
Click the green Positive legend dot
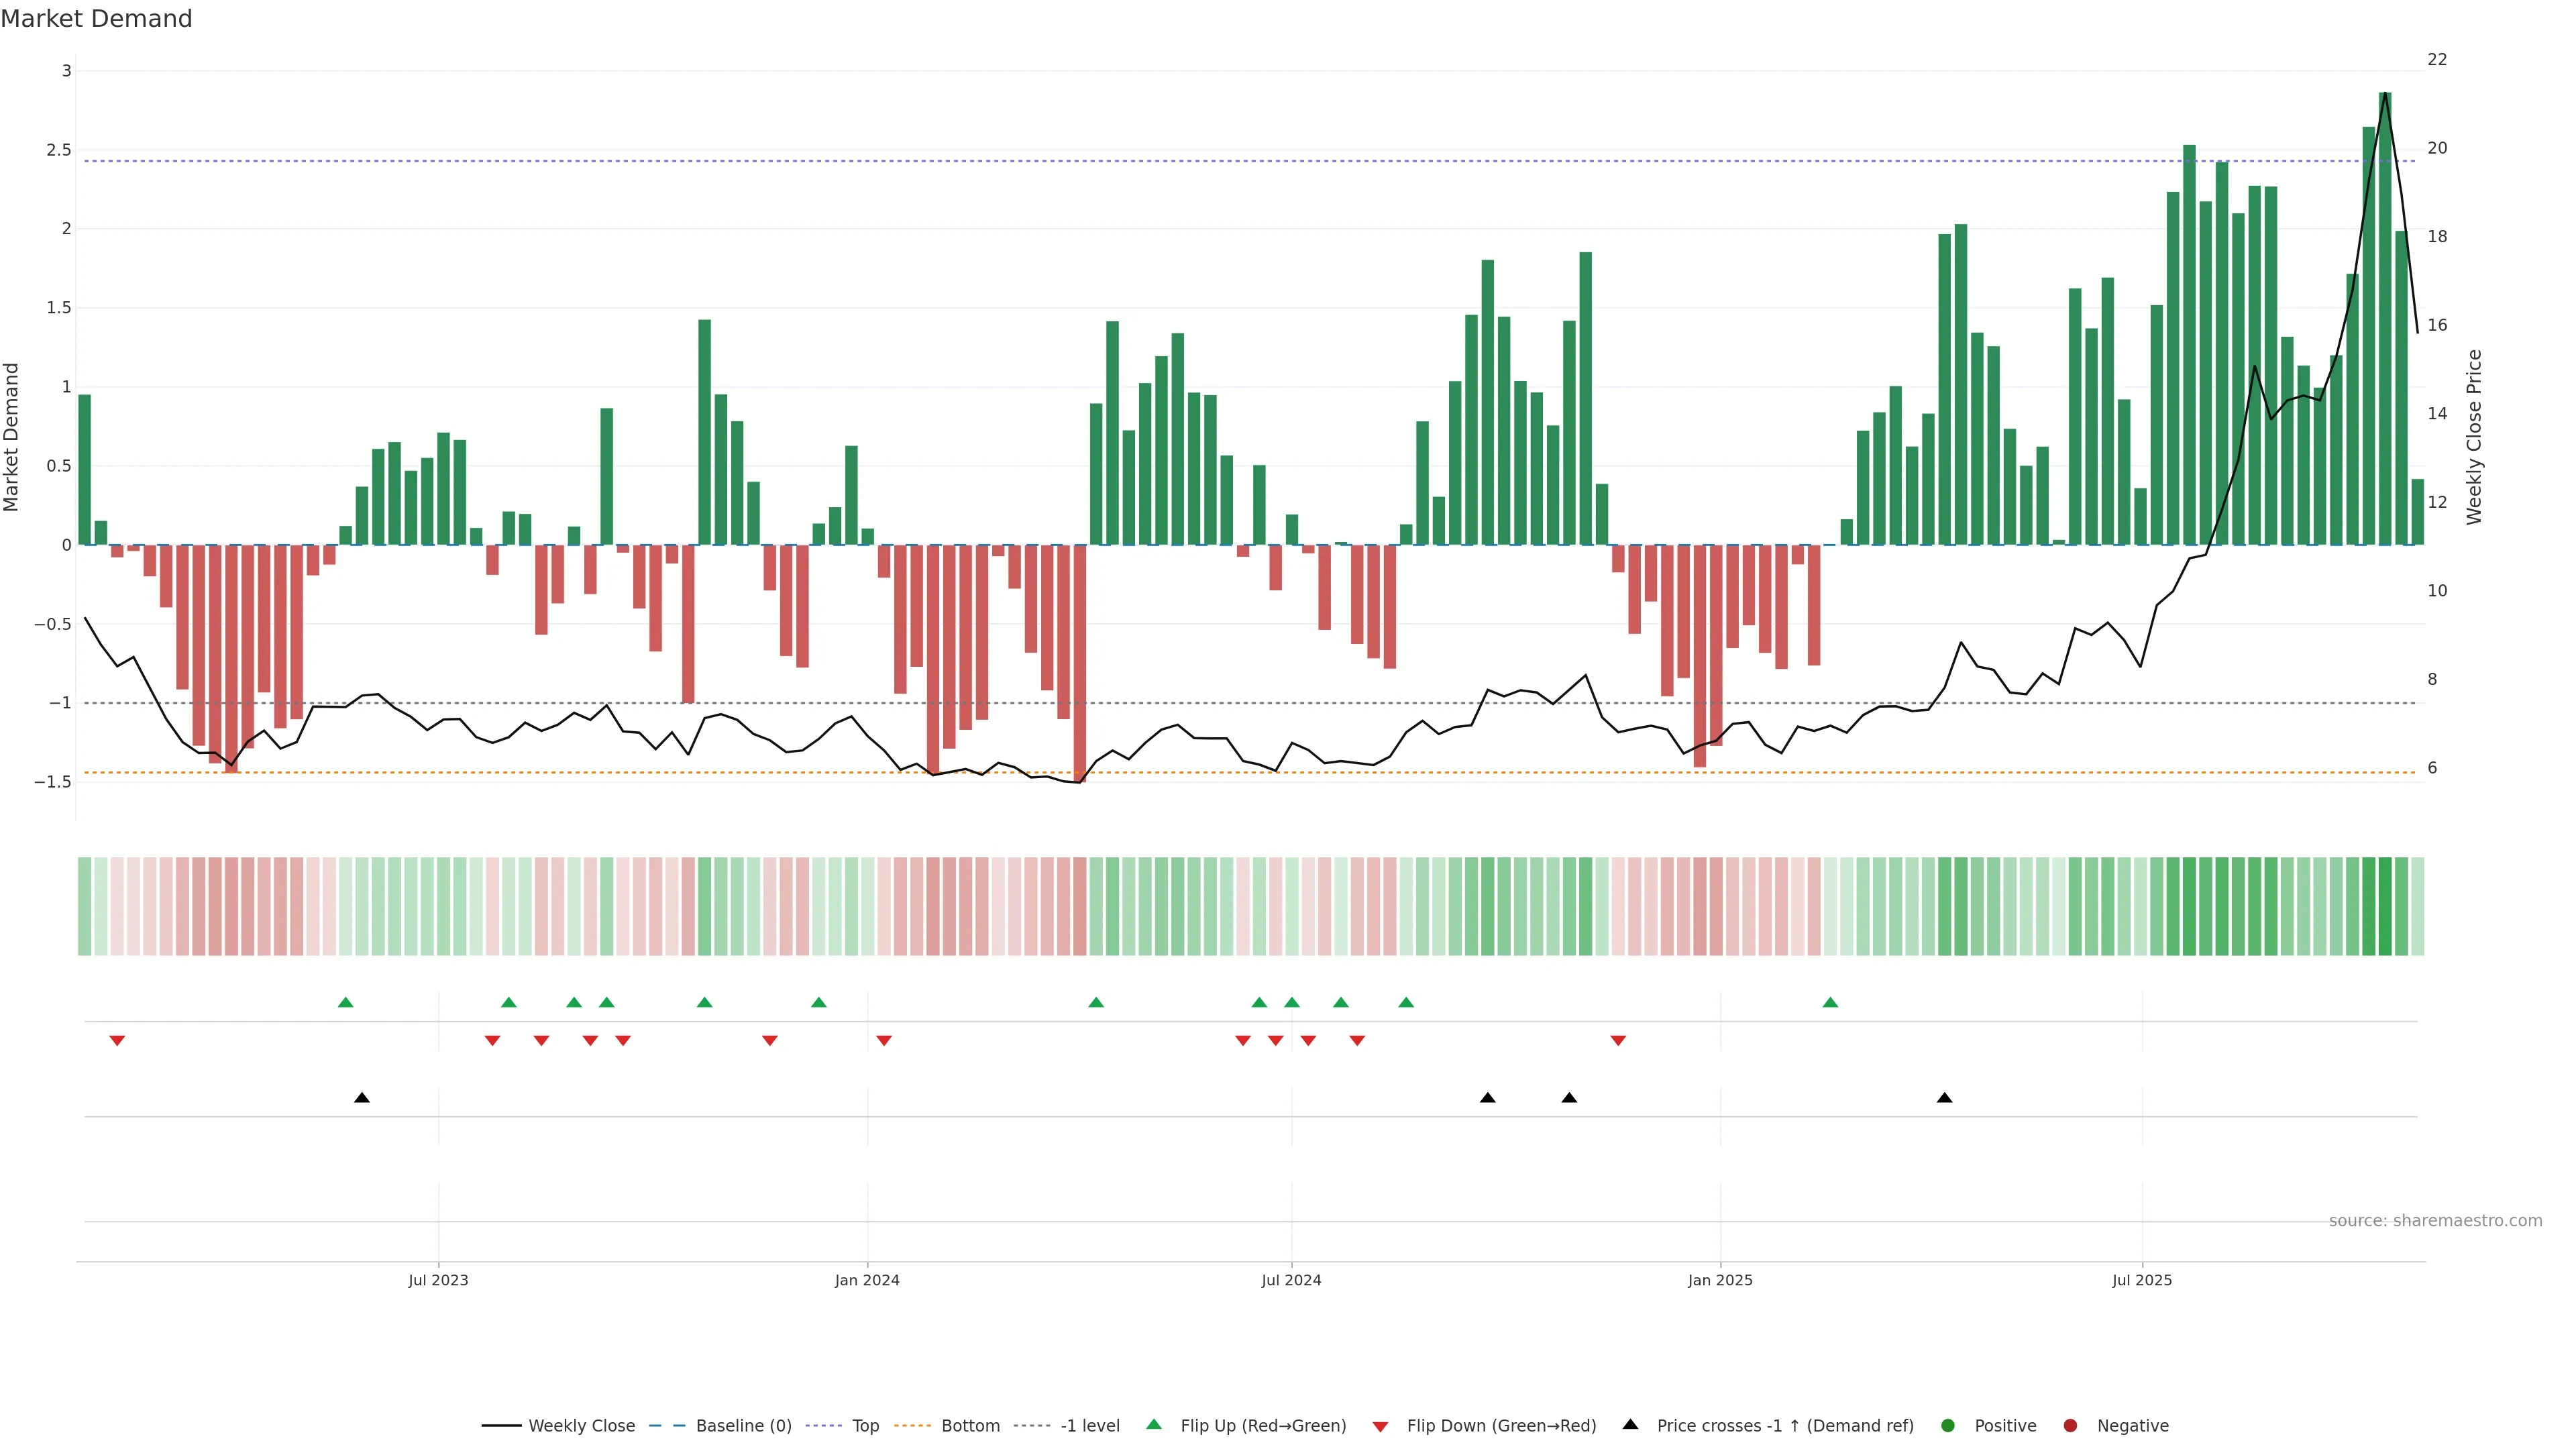tap(1947, 1425)
